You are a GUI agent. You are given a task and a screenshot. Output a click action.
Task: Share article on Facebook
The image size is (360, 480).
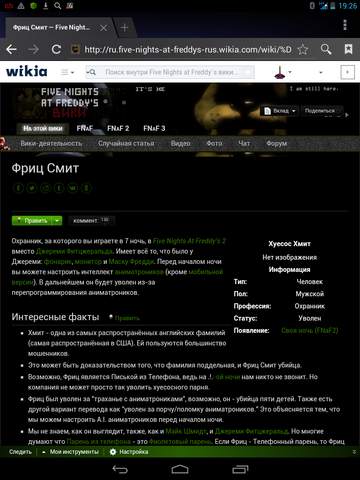(x=18, y=188)
